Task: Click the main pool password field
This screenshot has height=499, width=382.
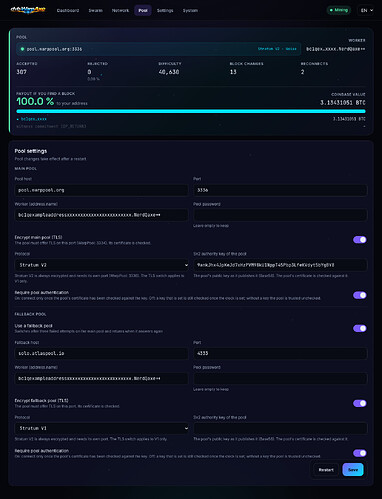Action: tap(280, 215)
